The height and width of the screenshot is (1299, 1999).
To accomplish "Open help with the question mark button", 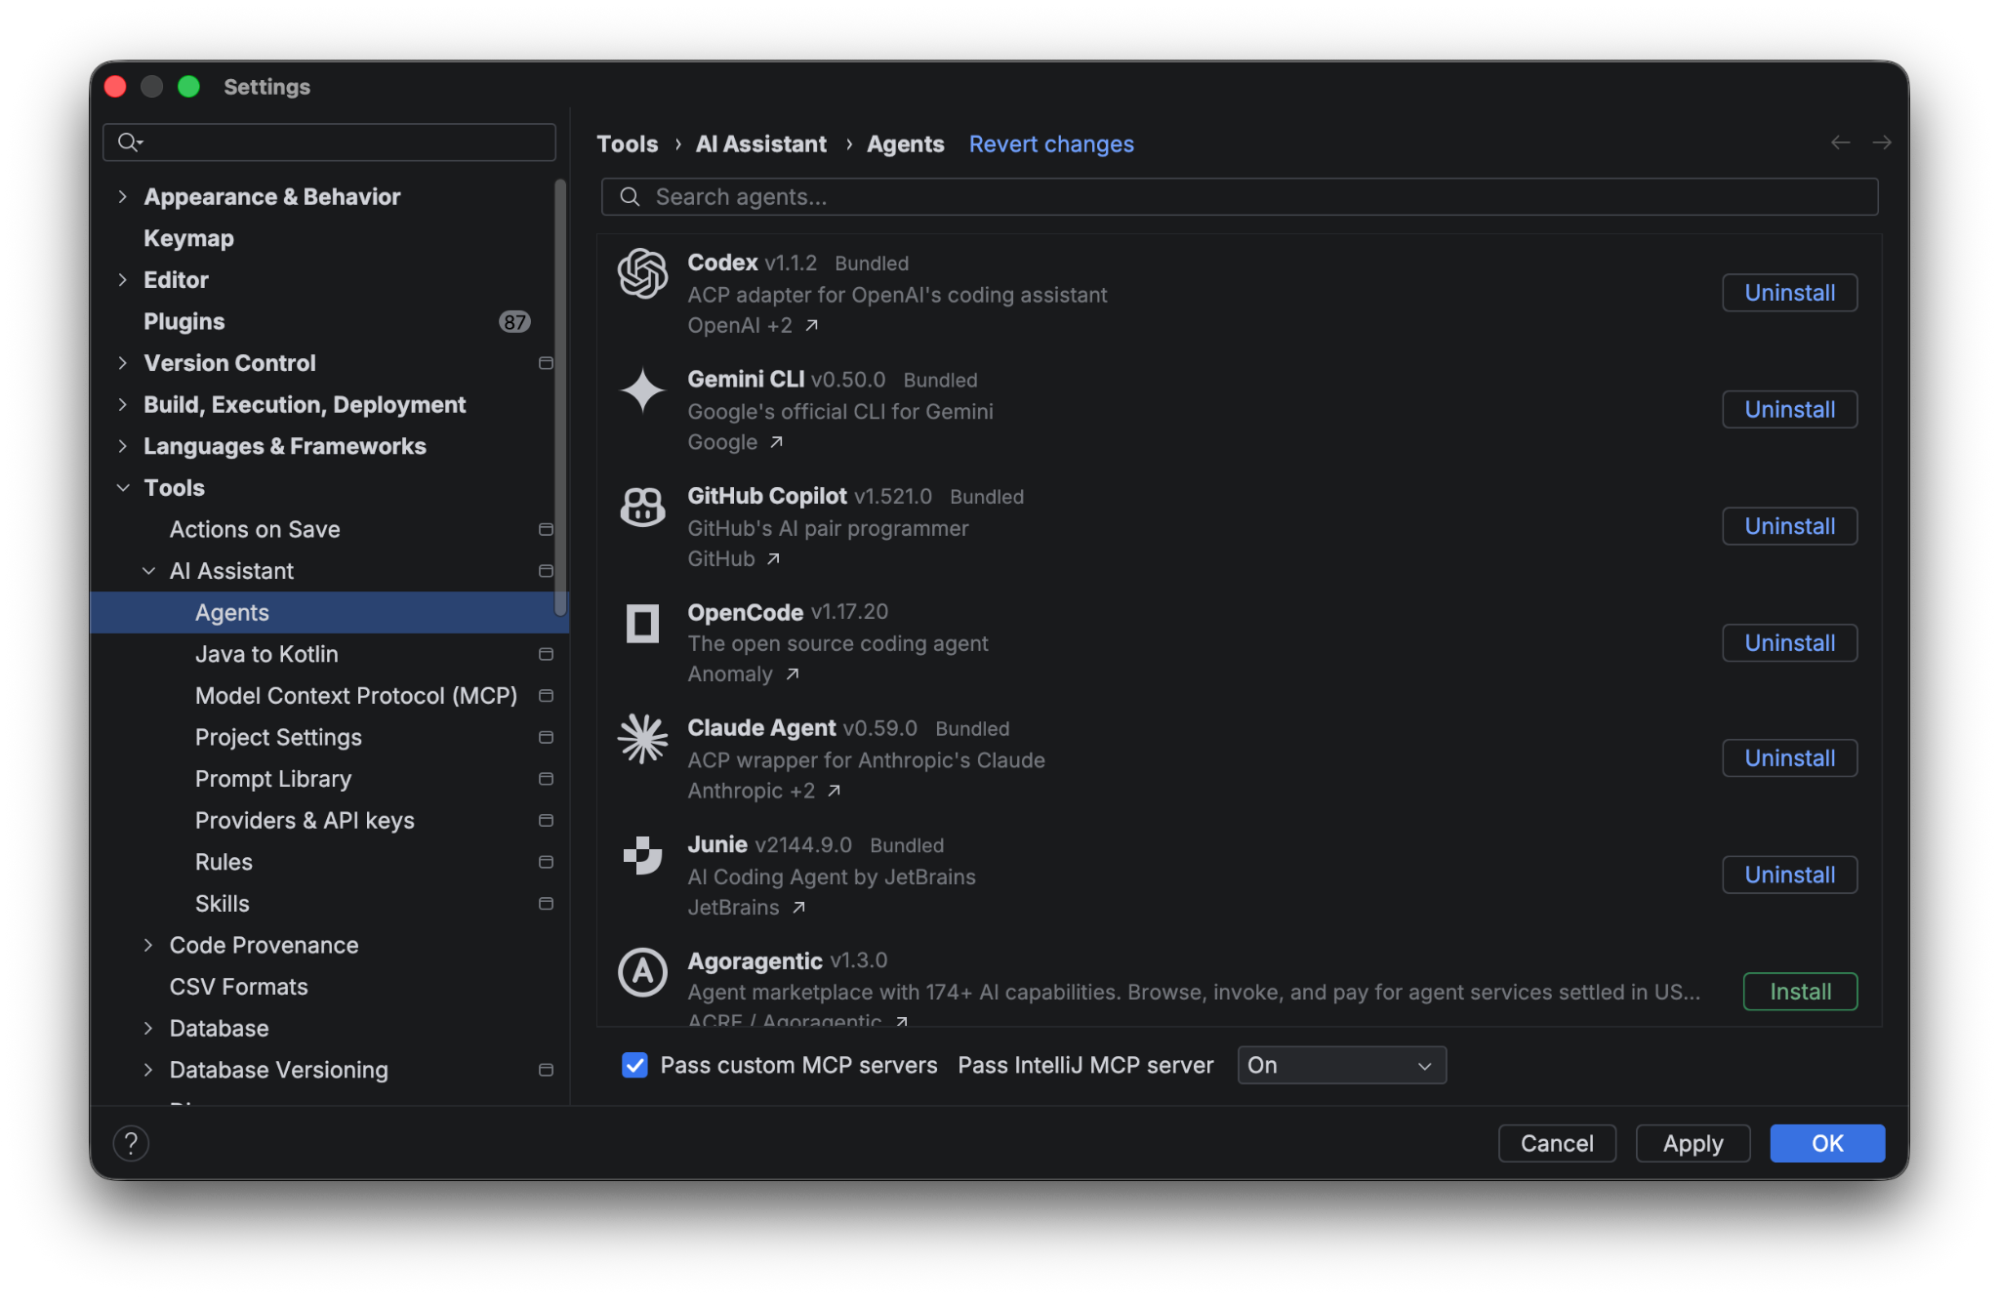I will 131,1143.
